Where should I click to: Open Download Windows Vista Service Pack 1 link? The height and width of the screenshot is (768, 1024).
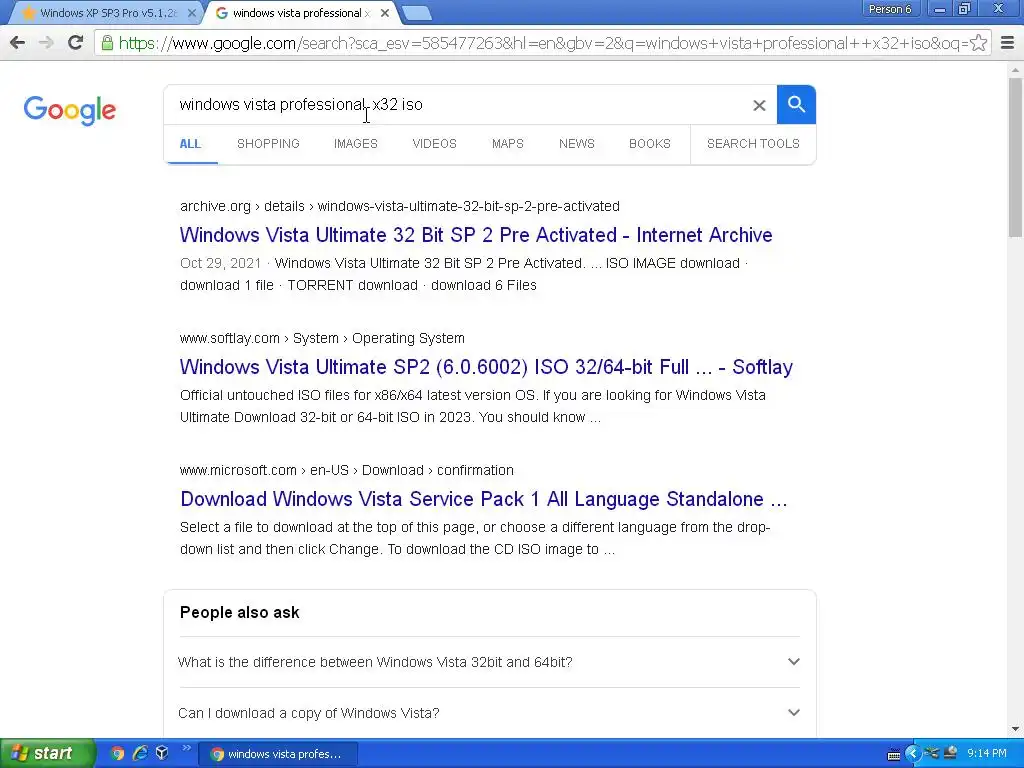484,499
